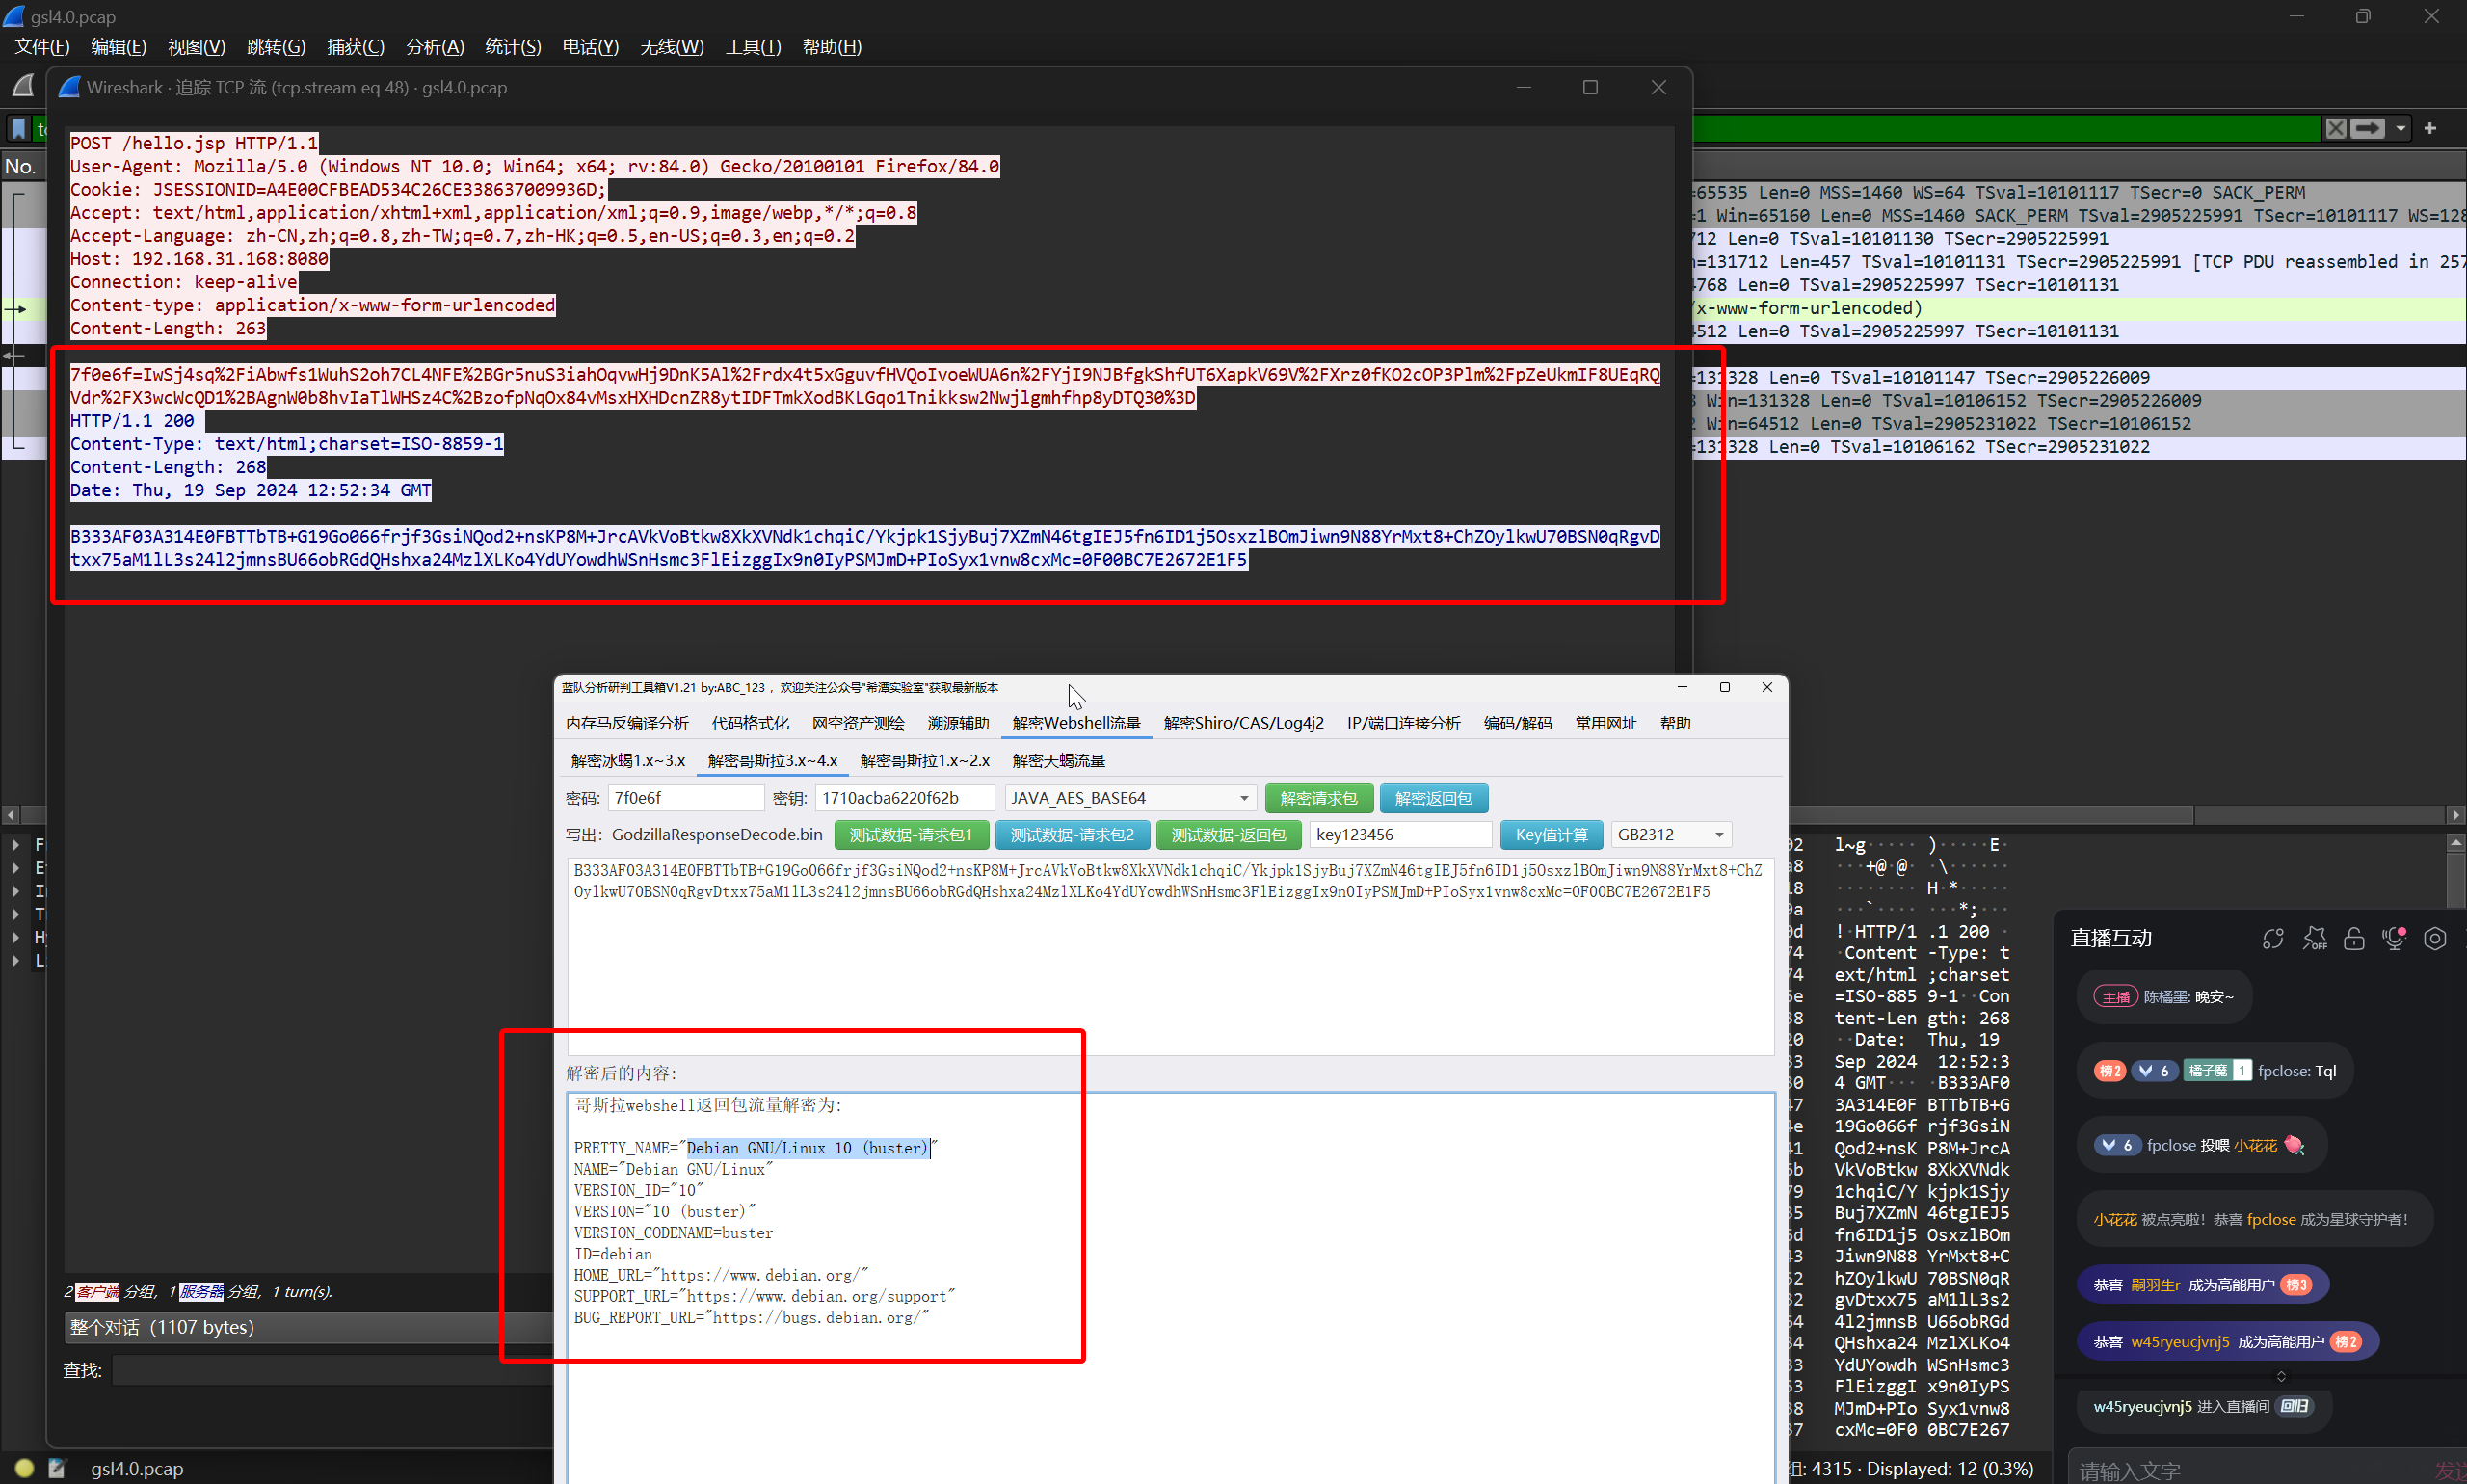Click the key123456 input field

pos(1400,835)
